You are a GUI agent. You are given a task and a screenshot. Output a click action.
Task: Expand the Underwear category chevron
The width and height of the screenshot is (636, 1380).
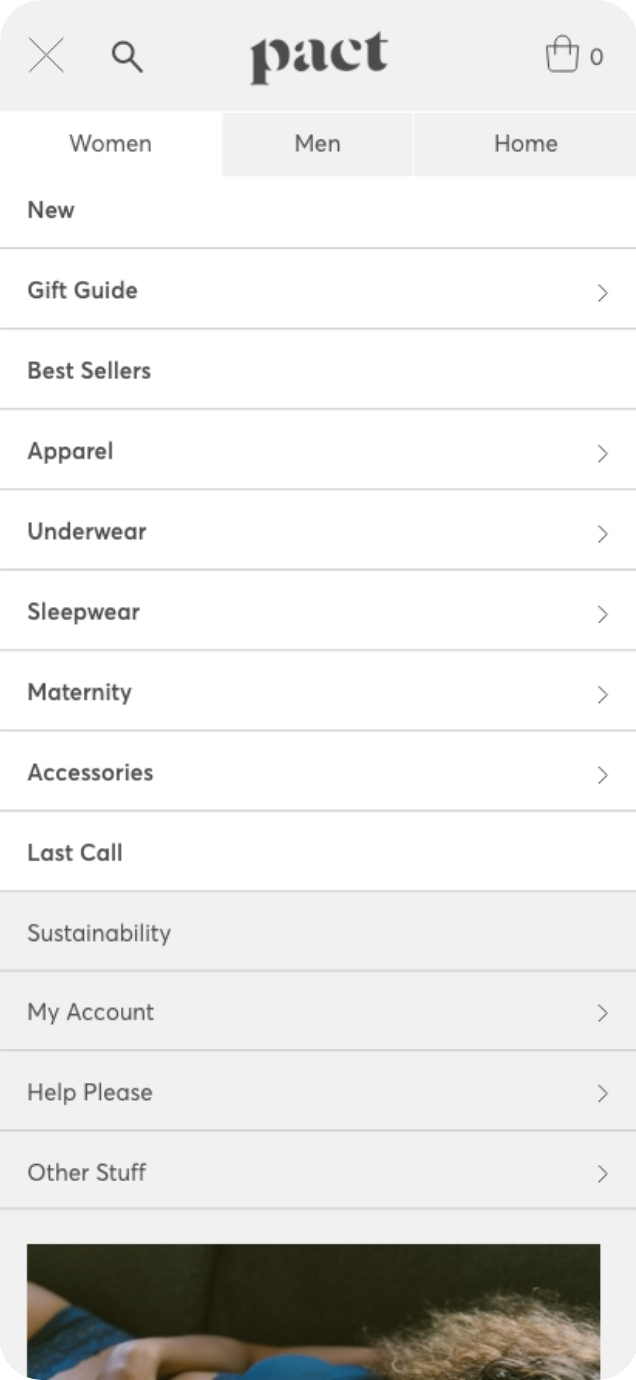point(602,533)
